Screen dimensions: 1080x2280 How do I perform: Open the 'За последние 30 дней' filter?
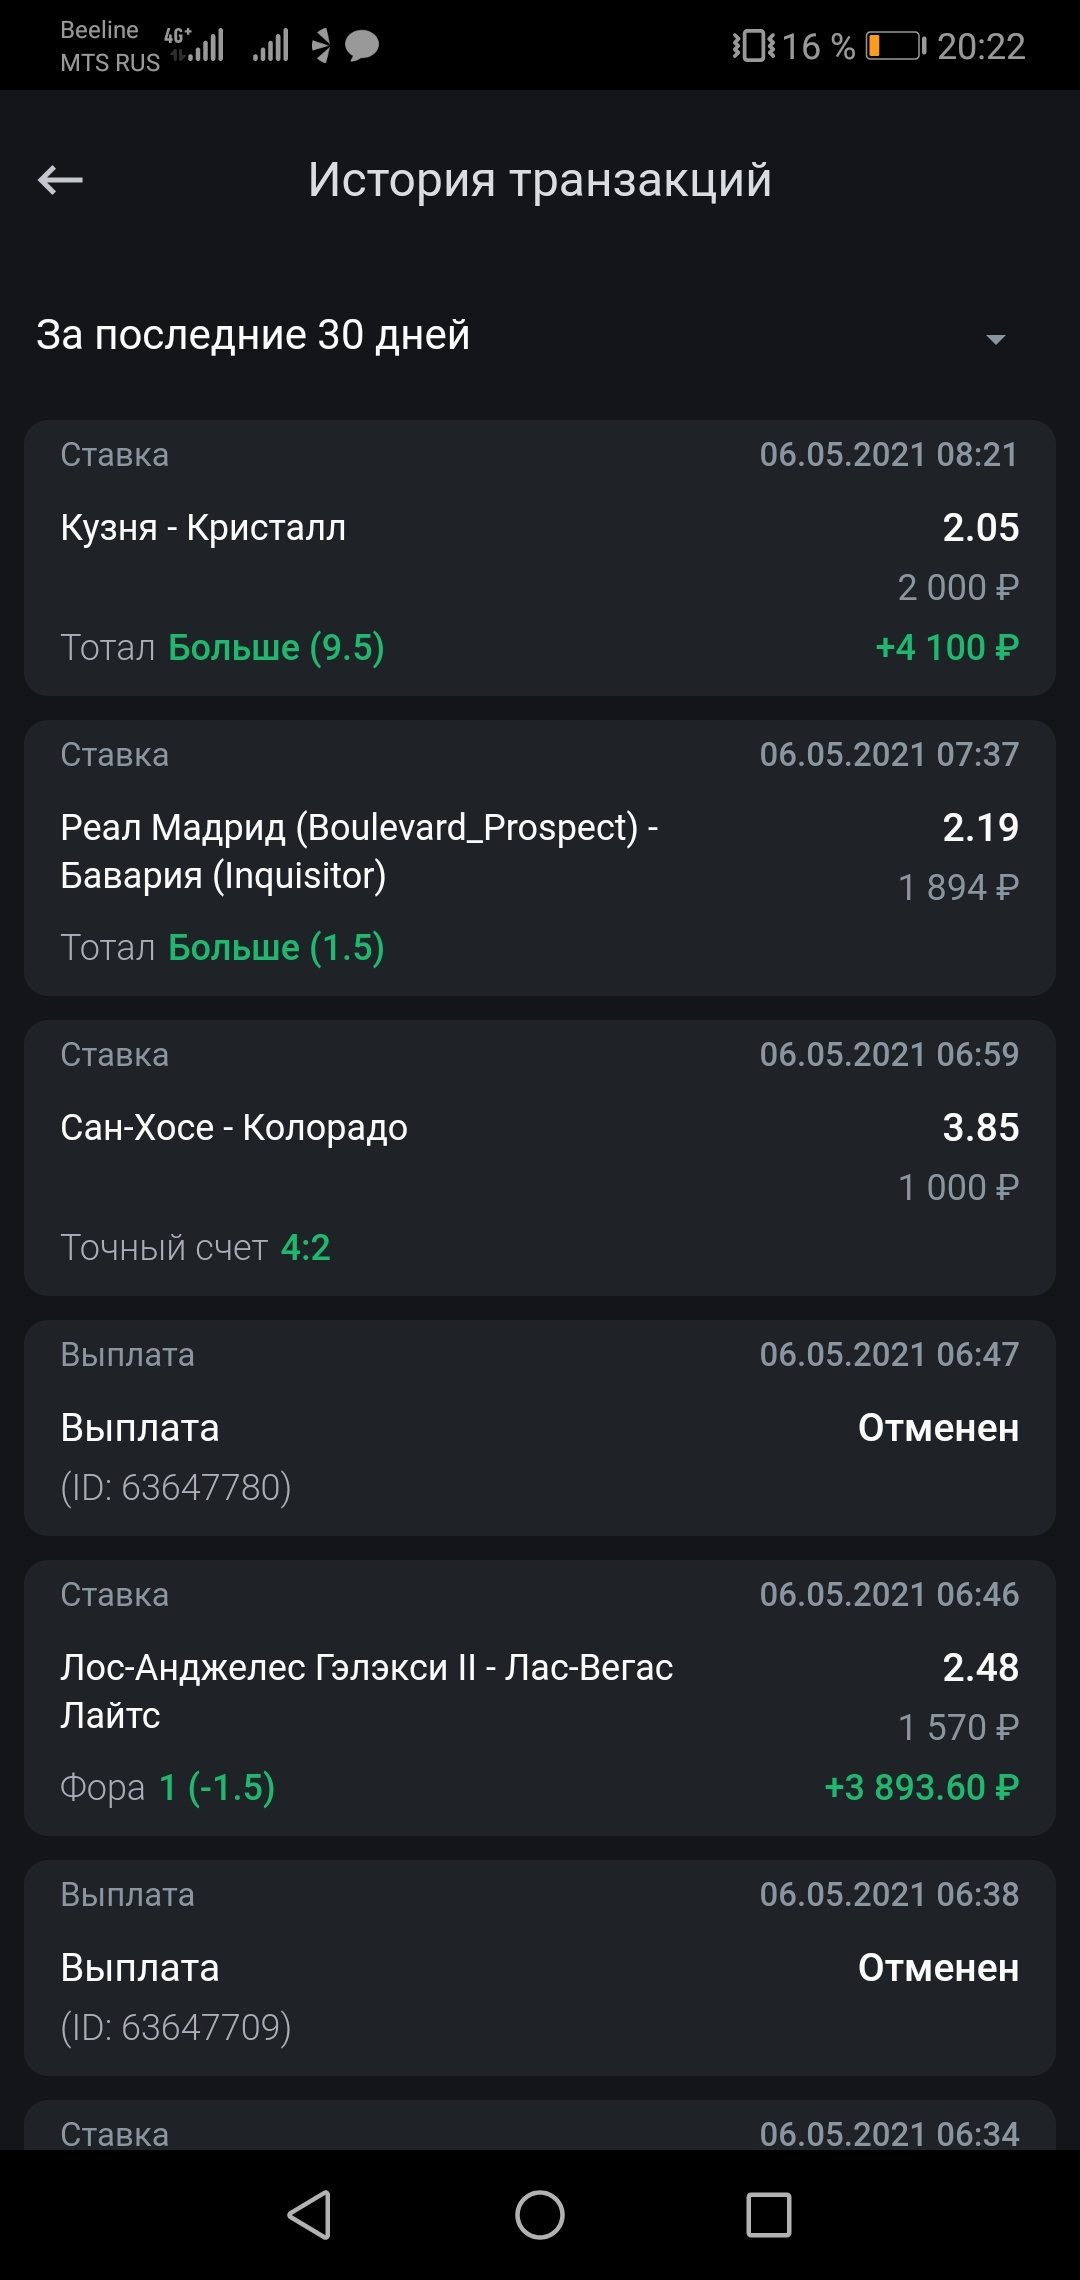(x=253, y=335)
